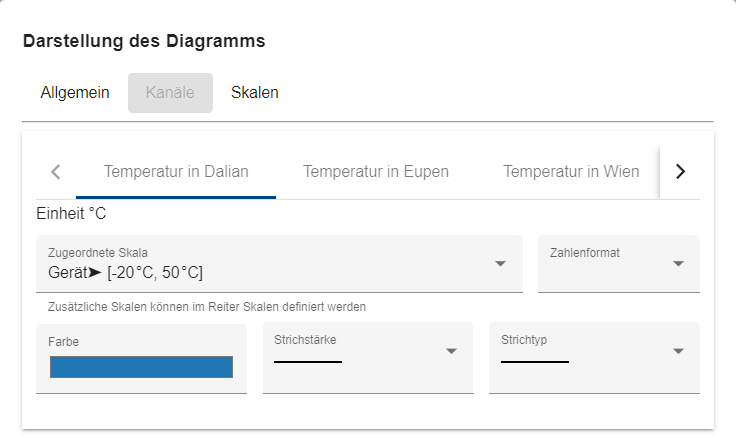Screen dimensions: 736x441
Task: Select Temperatur in Dalian channel tab
Action: click(176, 172)
